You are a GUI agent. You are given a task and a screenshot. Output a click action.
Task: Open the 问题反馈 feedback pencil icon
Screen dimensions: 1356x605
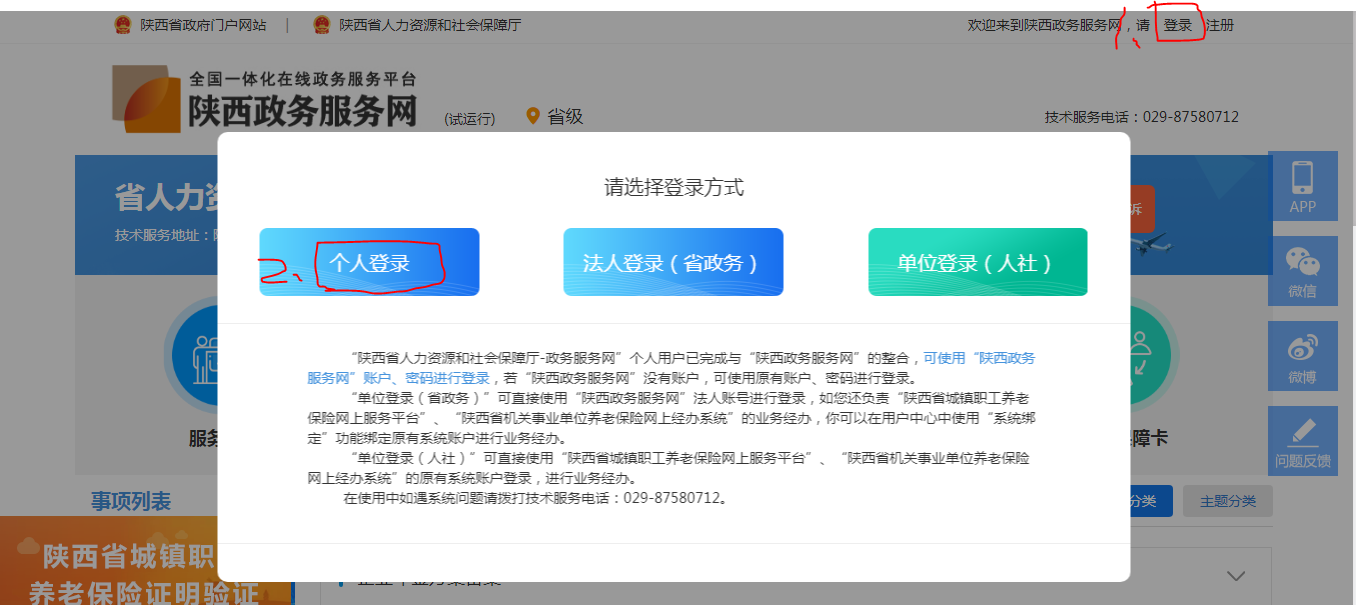point(1302,442)
